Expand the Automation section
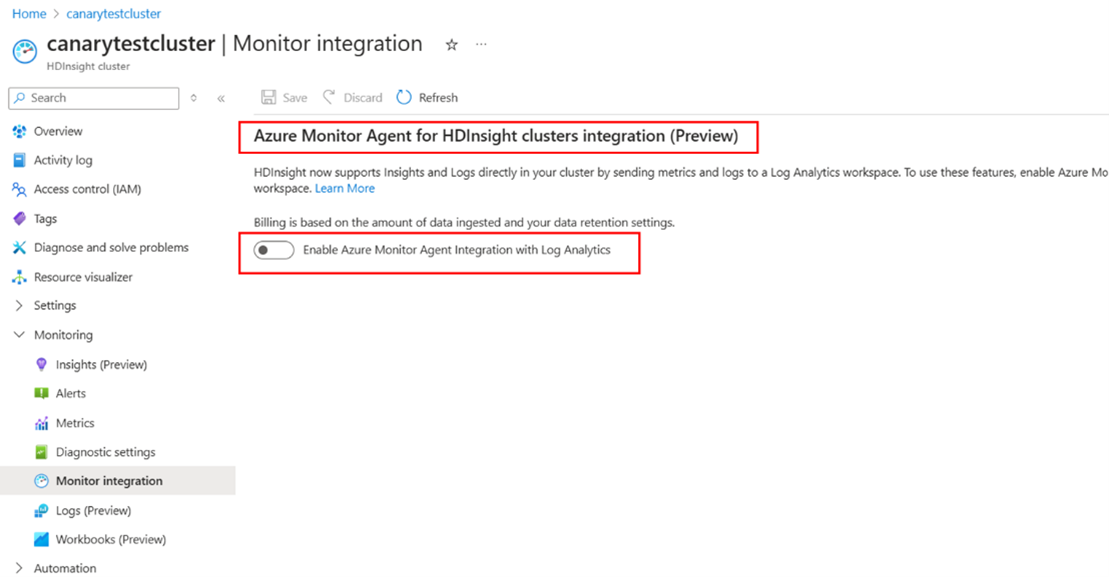 click(65, 567)
